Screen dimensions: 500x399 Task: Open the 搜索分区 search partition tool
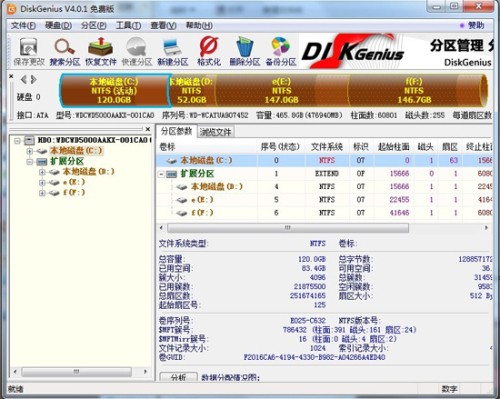click(x=65, y=51)
